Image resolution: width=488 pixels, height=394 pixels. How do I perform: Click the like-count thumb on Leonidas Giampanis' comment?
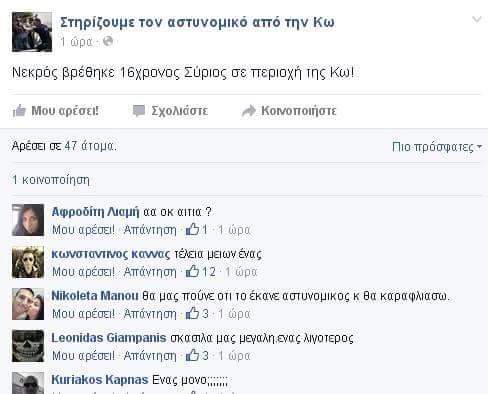click(193, 355)
